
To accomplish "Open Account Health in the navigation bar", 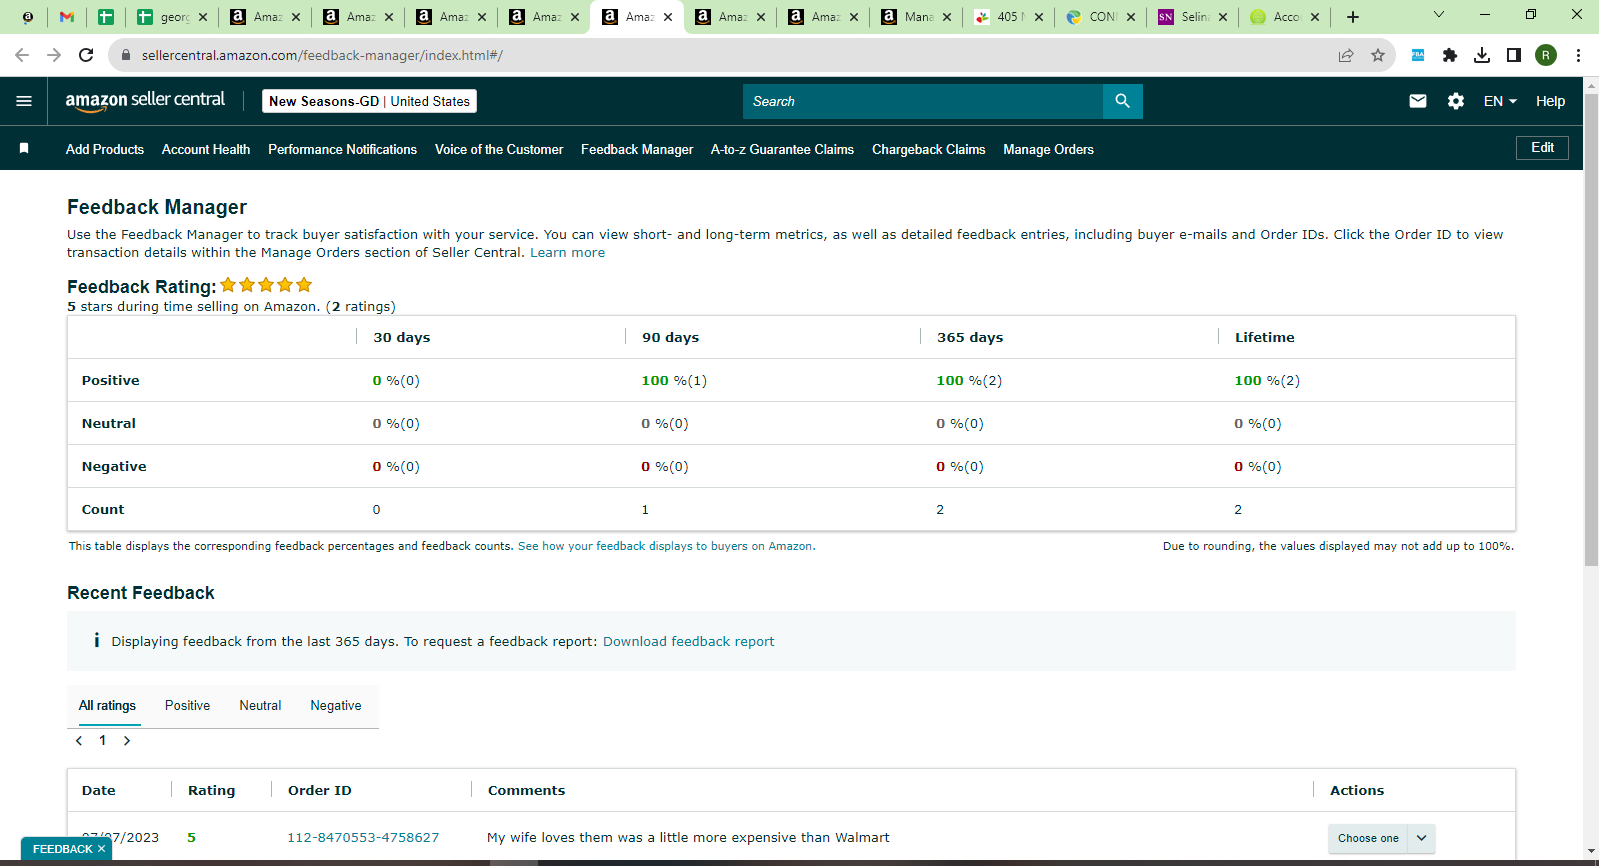I will [206, 149].
